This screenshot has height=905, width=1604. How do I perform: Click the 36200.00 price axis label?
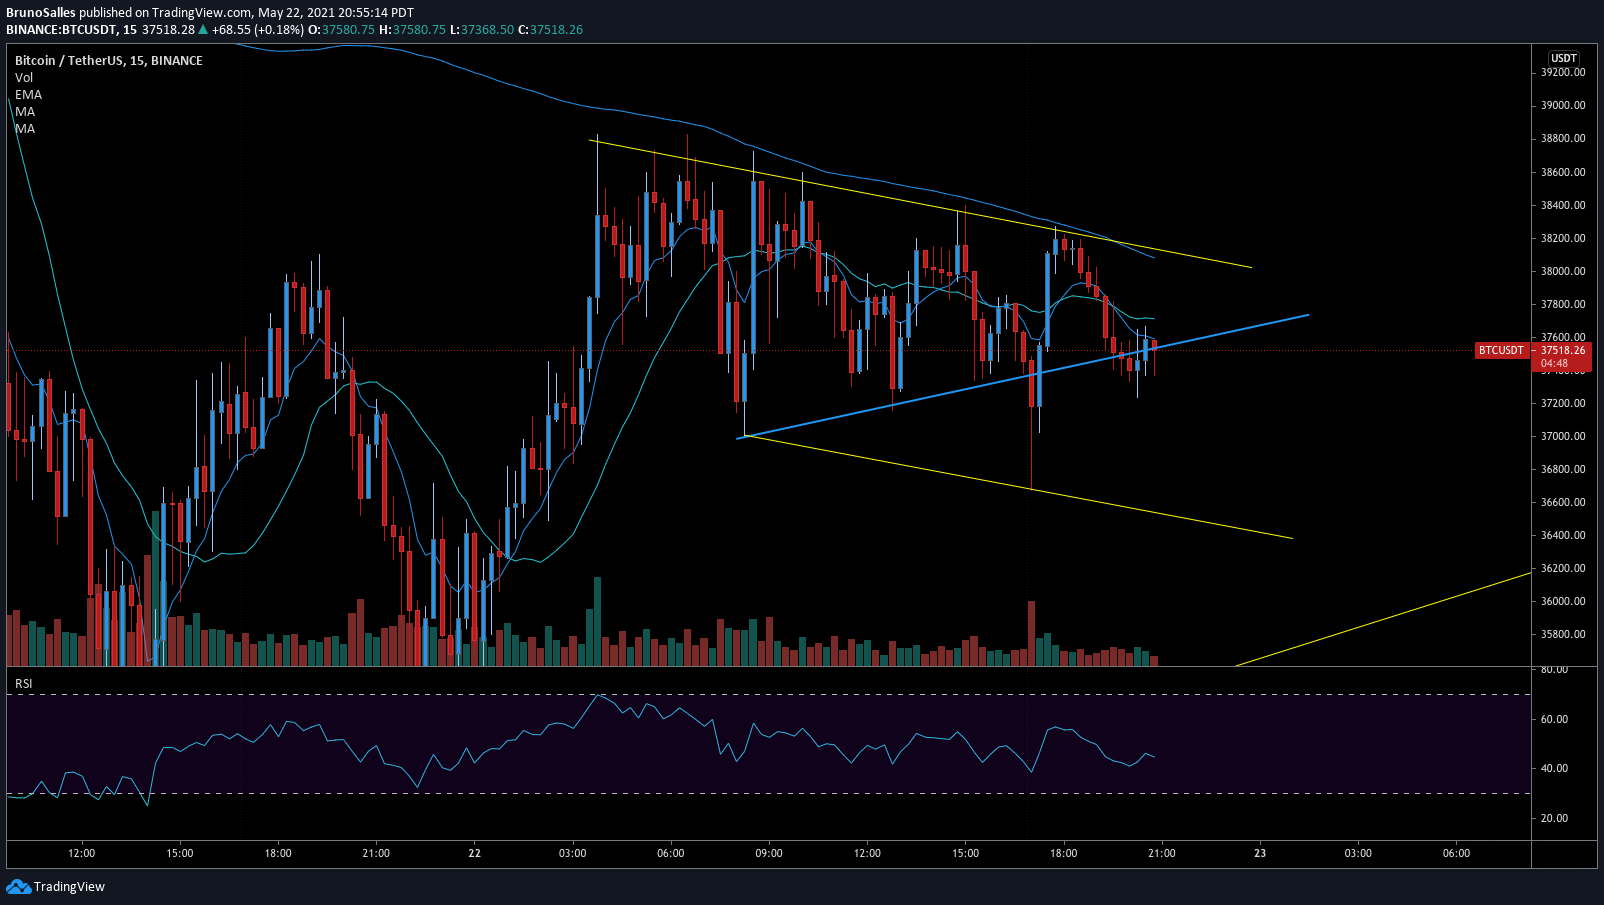pos(1563,568)
